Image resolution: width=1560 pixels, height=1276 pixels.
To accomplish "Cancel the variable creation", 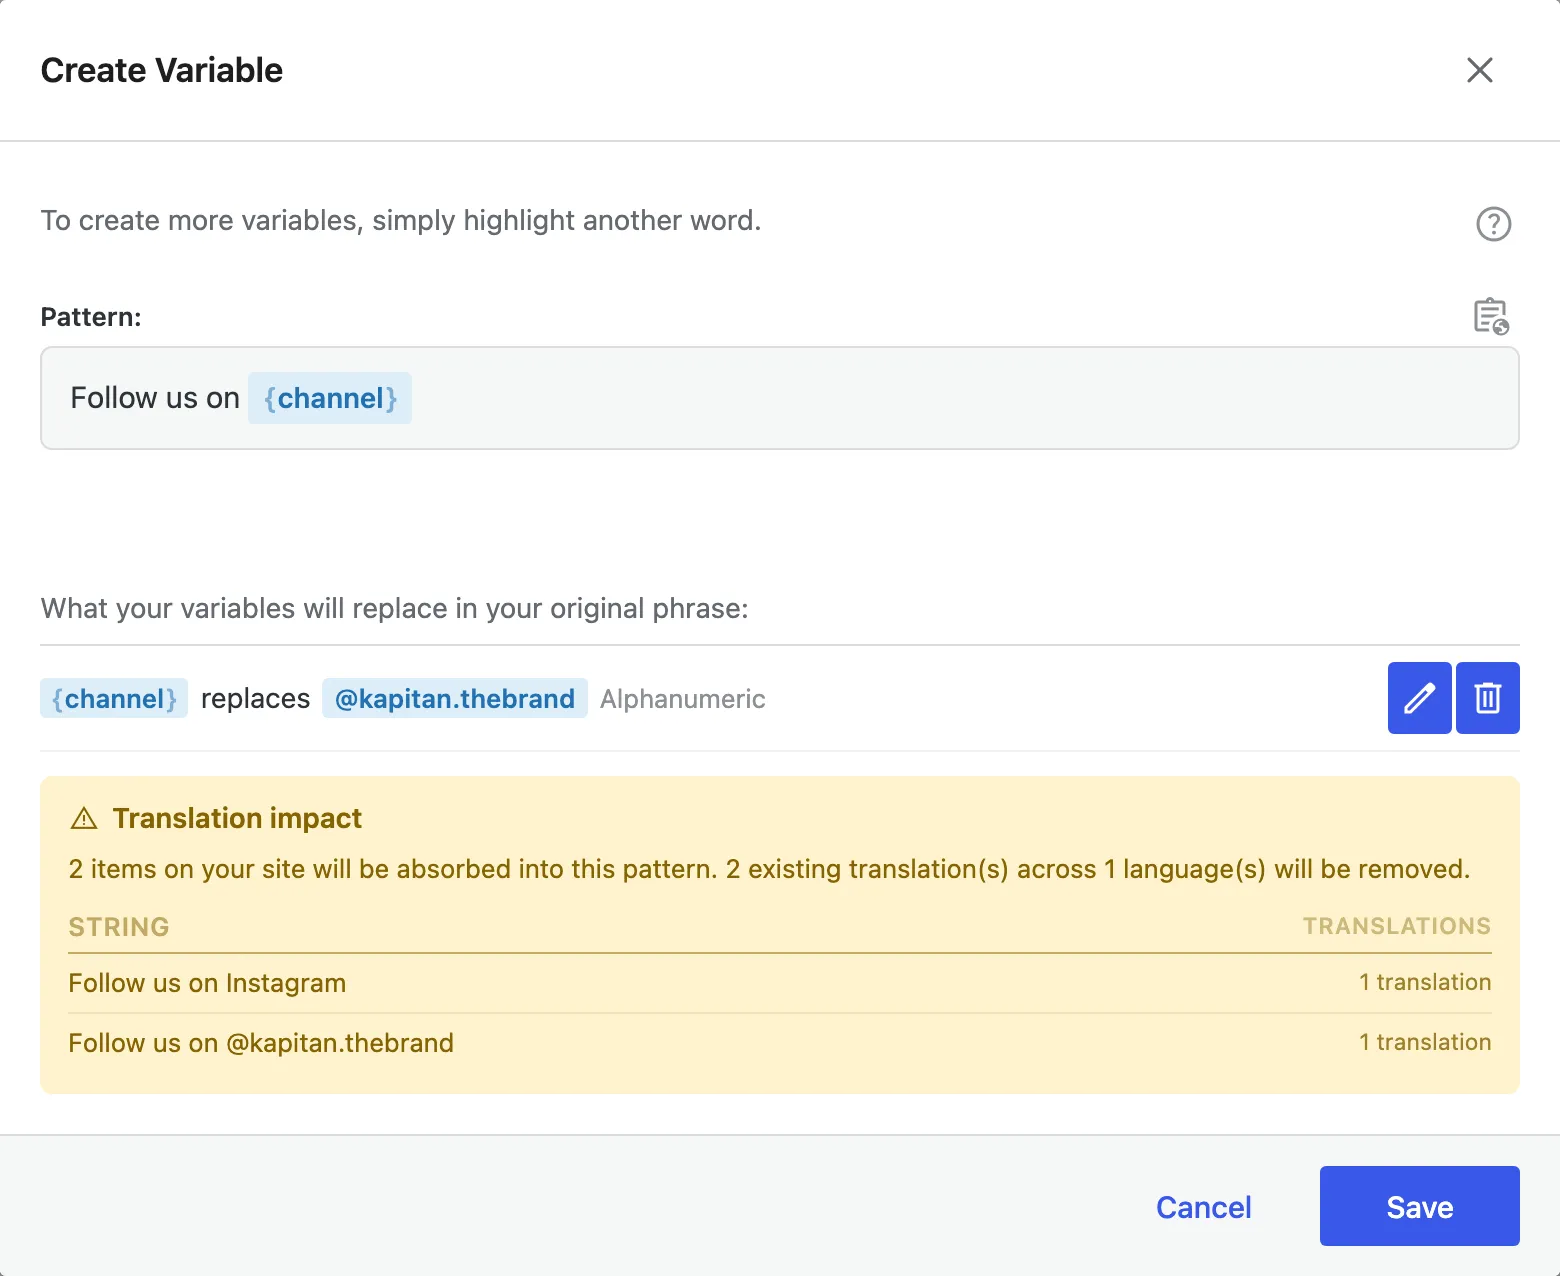I will pos(1204,1207).
